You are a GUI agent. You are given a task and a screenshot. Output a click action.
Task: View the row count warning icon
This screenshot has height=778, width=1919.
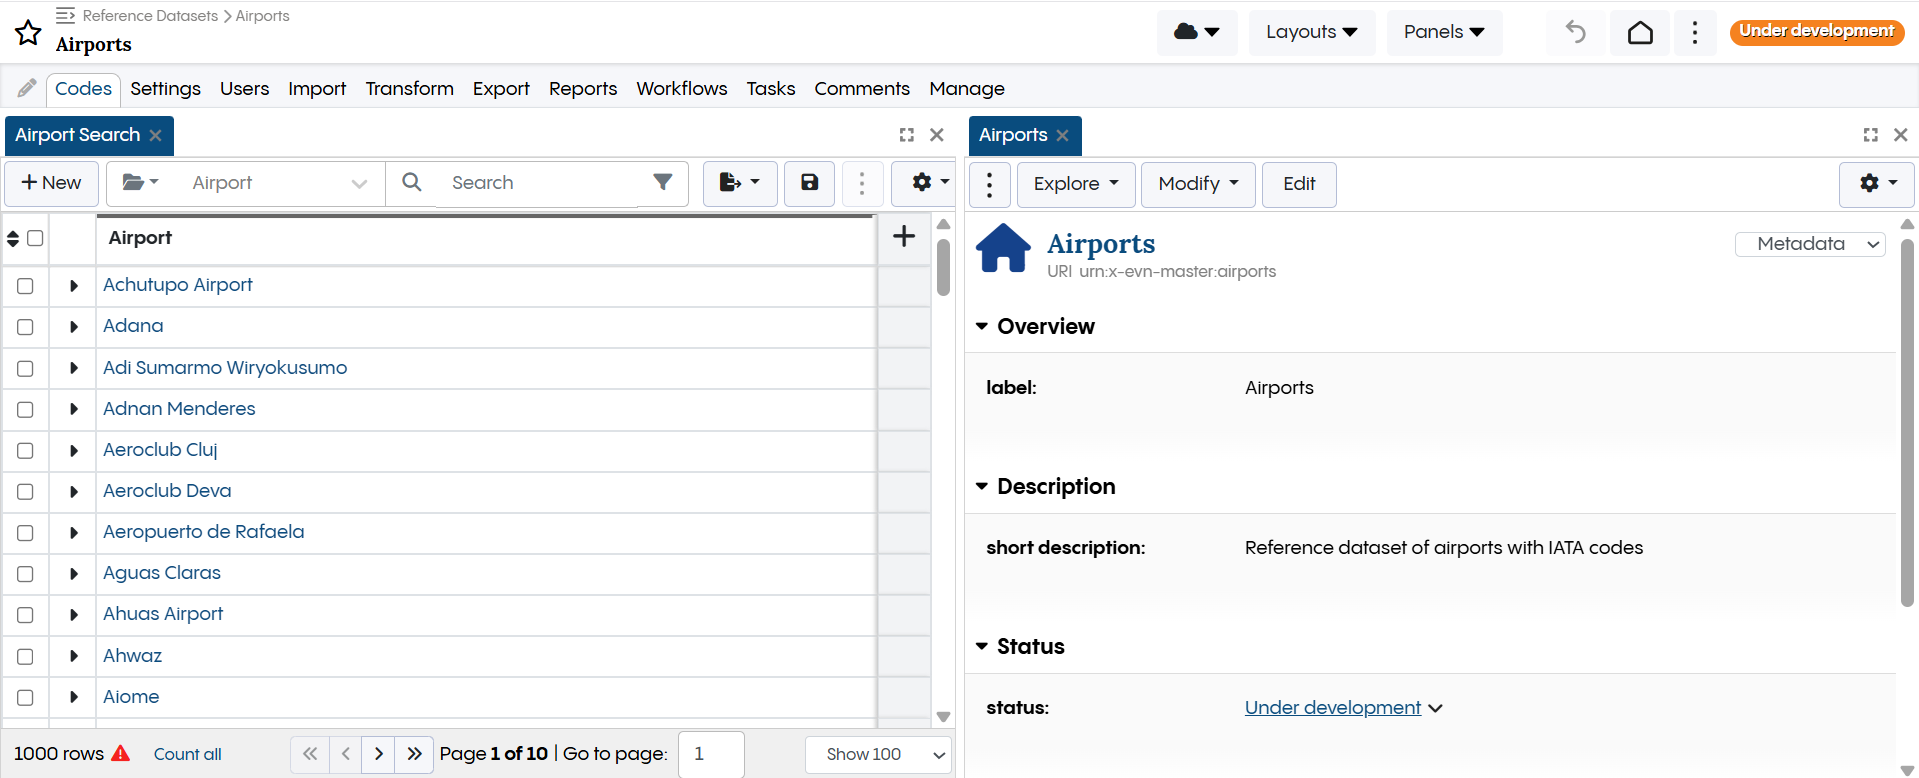coord(121,753)
